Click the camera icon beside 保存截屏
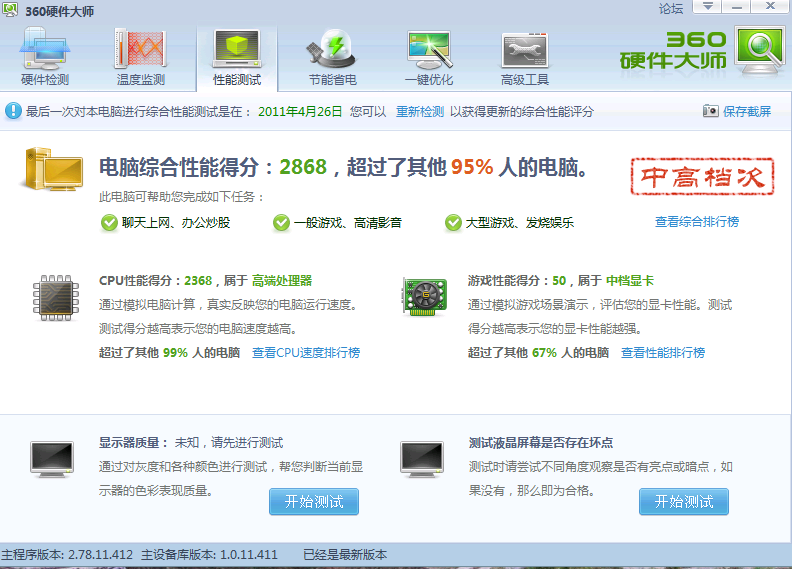The image size is (792, 569). click(x=711, y=111)
